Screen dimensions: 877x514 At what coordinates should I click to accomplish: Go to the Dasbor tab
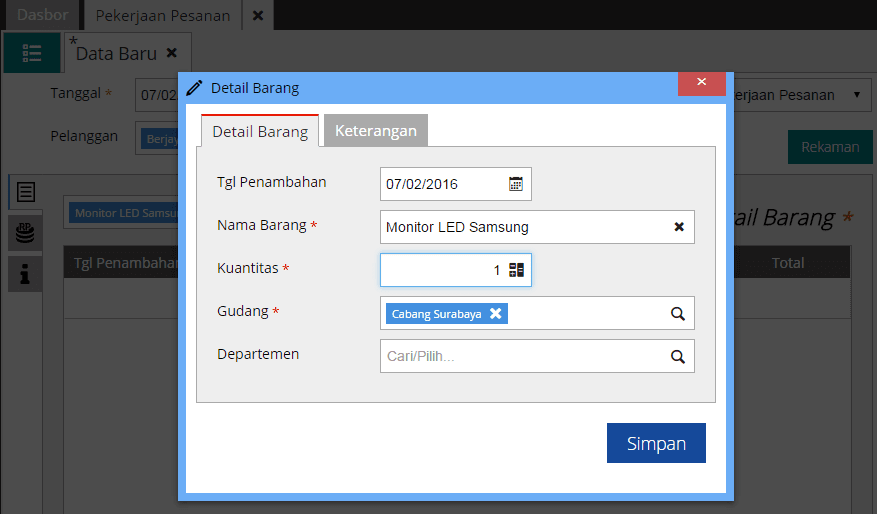tap(43, 15)
